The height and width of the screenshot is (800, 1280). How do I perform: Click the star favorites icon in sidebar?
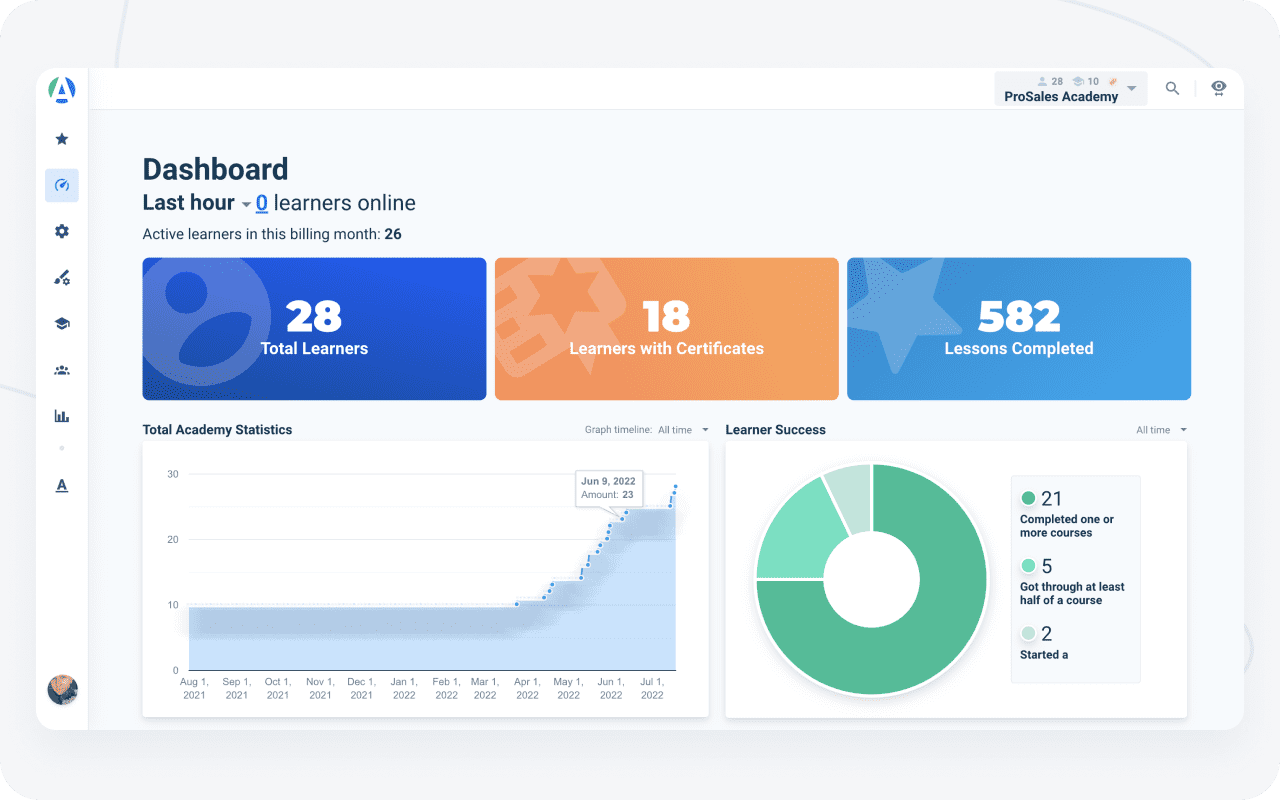62,139
